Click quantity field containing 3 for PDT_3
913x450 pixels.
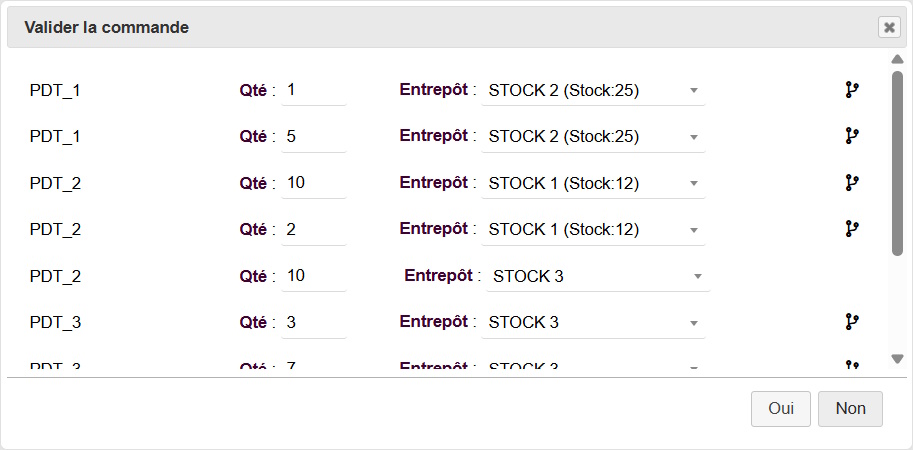click(314, 322)
